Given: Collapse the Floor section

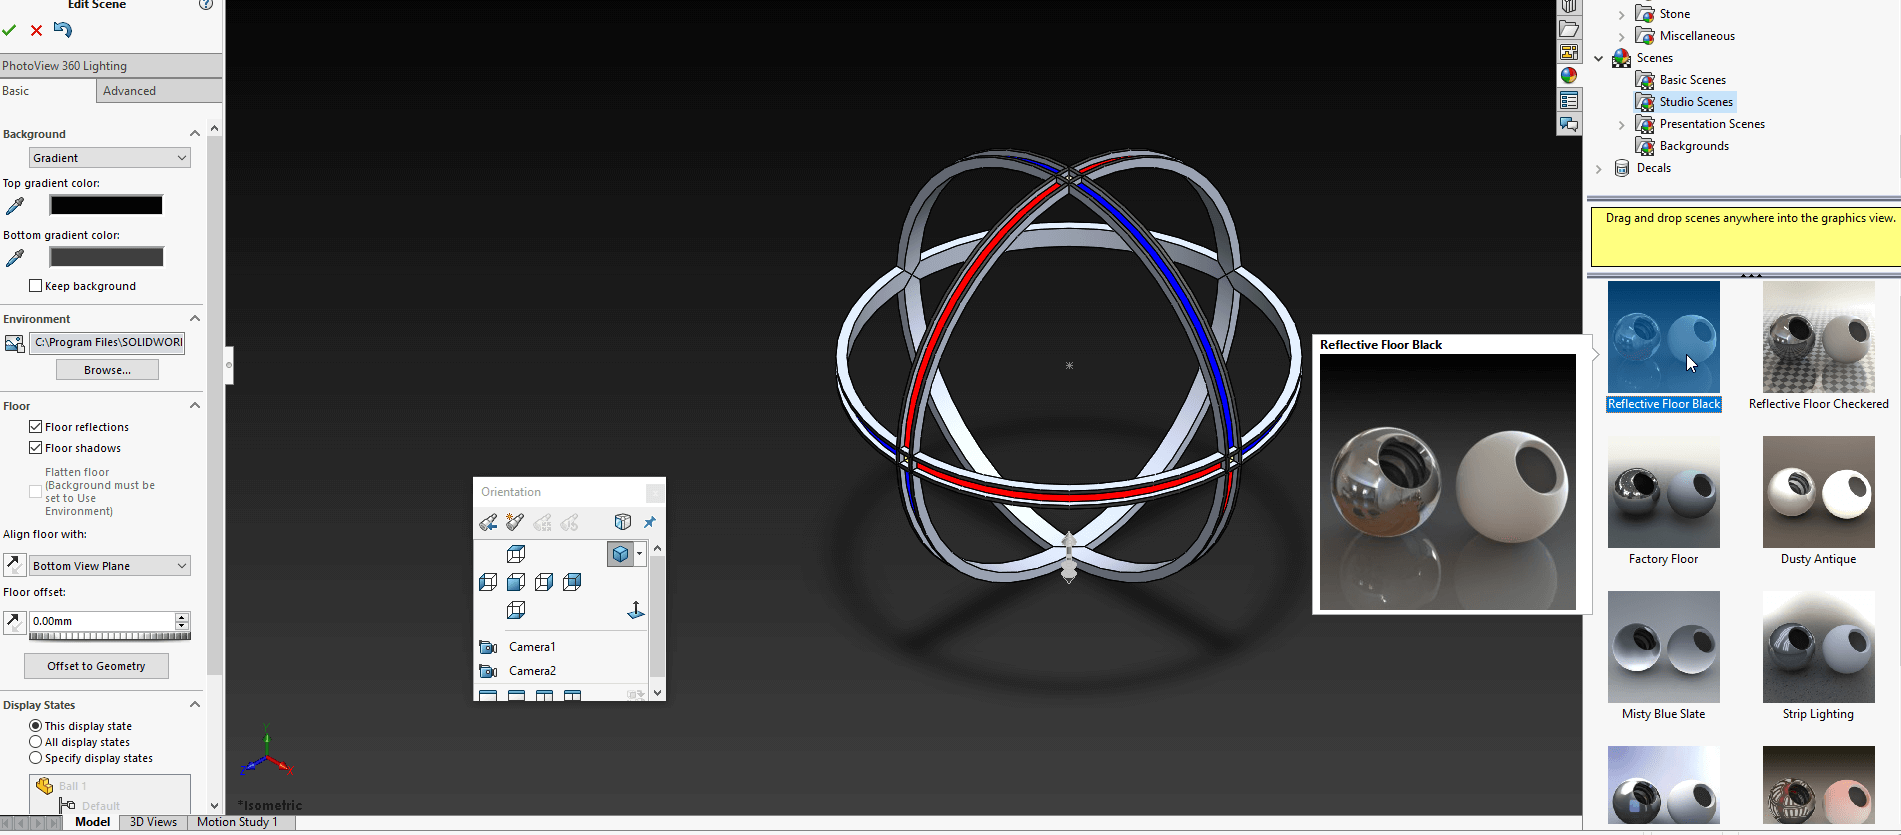Looking at the screenshot, I should pos(195,406).
